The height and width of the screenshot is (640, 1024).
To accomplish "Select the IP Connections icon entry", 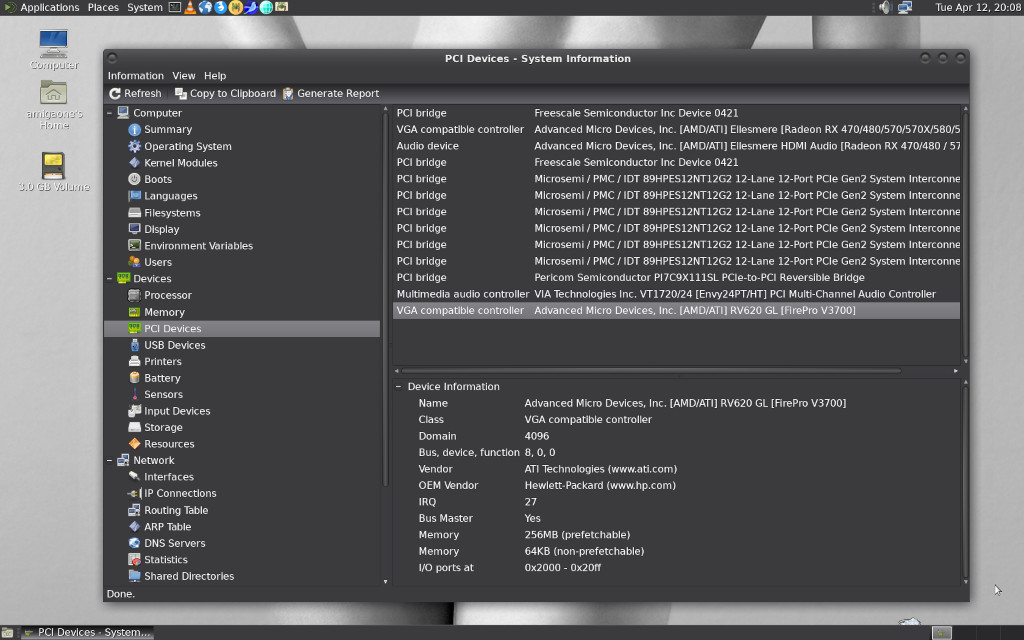I will (134, 493).
